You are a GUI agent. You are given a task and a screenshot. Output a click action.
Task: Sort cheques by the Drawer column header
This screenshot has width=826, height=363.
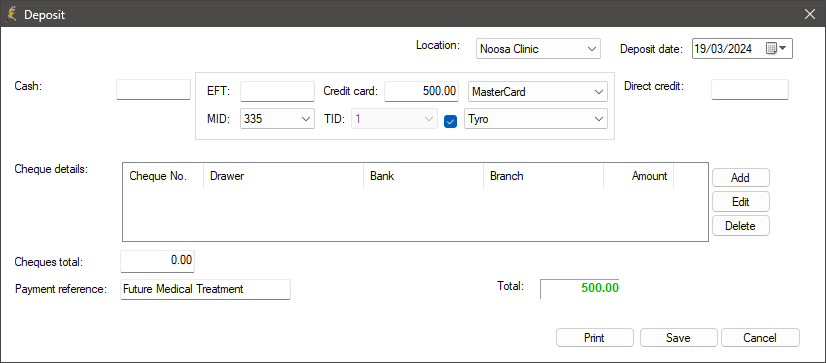[x=283, y=176]
